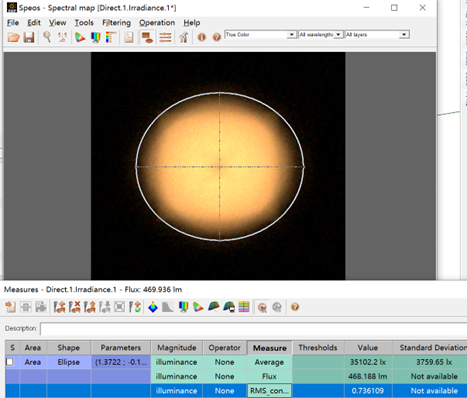Open the Operation menu
Image resolution: width=467 pixels, height=398 pixels.
pyautogui.click(x=157, y=23)
